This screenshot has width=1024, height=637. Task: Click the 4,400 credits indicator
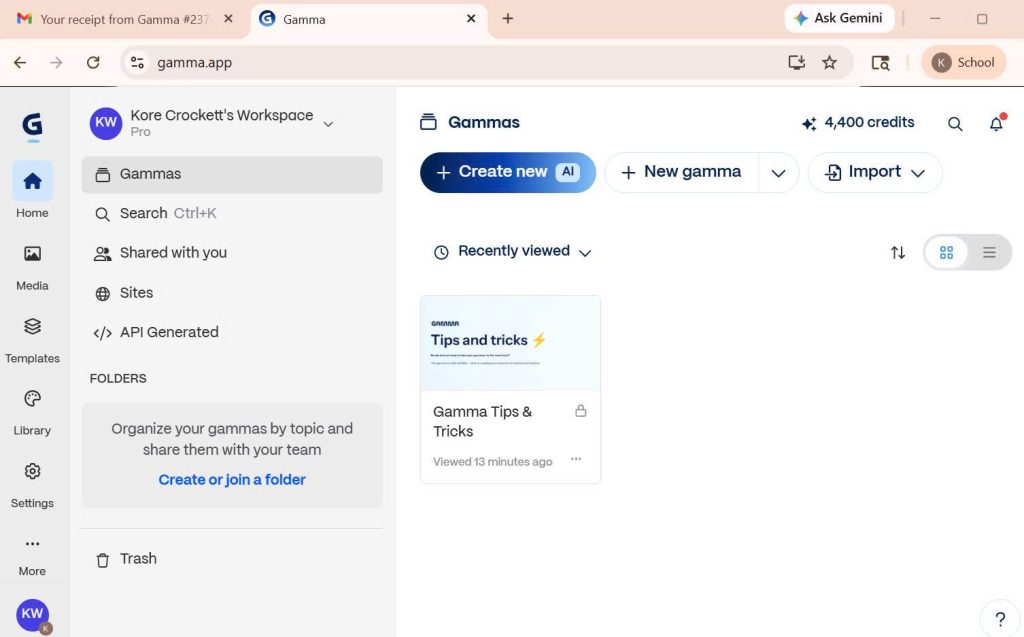(858, 123)
